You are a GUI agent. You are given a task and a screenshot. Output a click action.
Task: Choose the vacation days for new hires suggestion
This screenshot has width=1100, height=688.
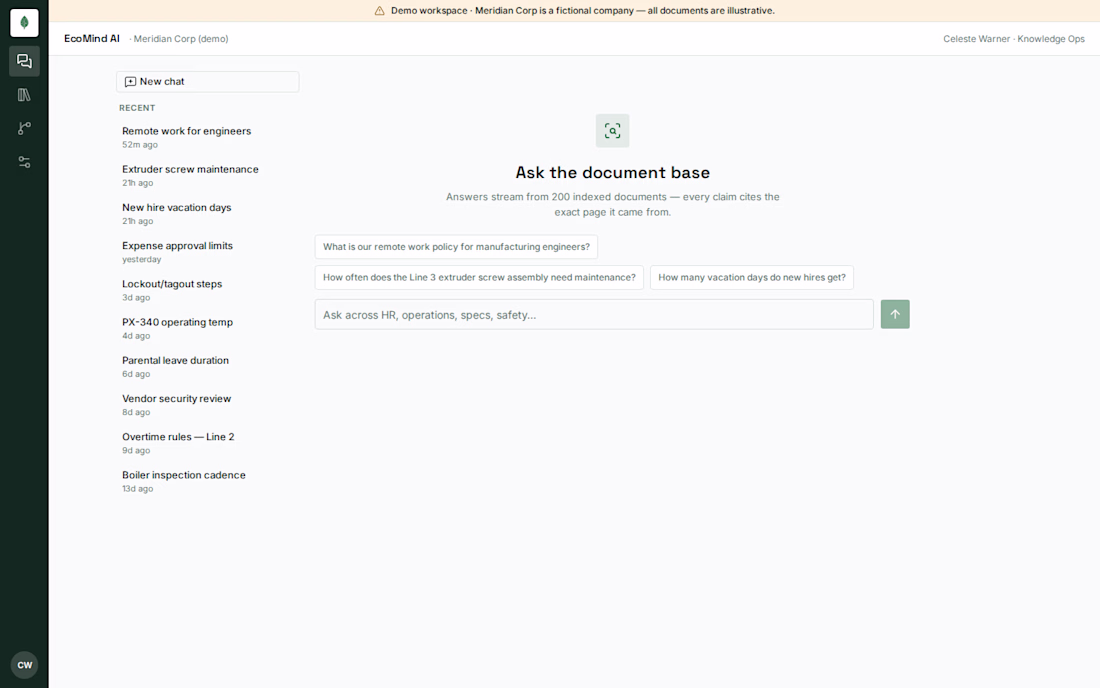coord(752,278)
